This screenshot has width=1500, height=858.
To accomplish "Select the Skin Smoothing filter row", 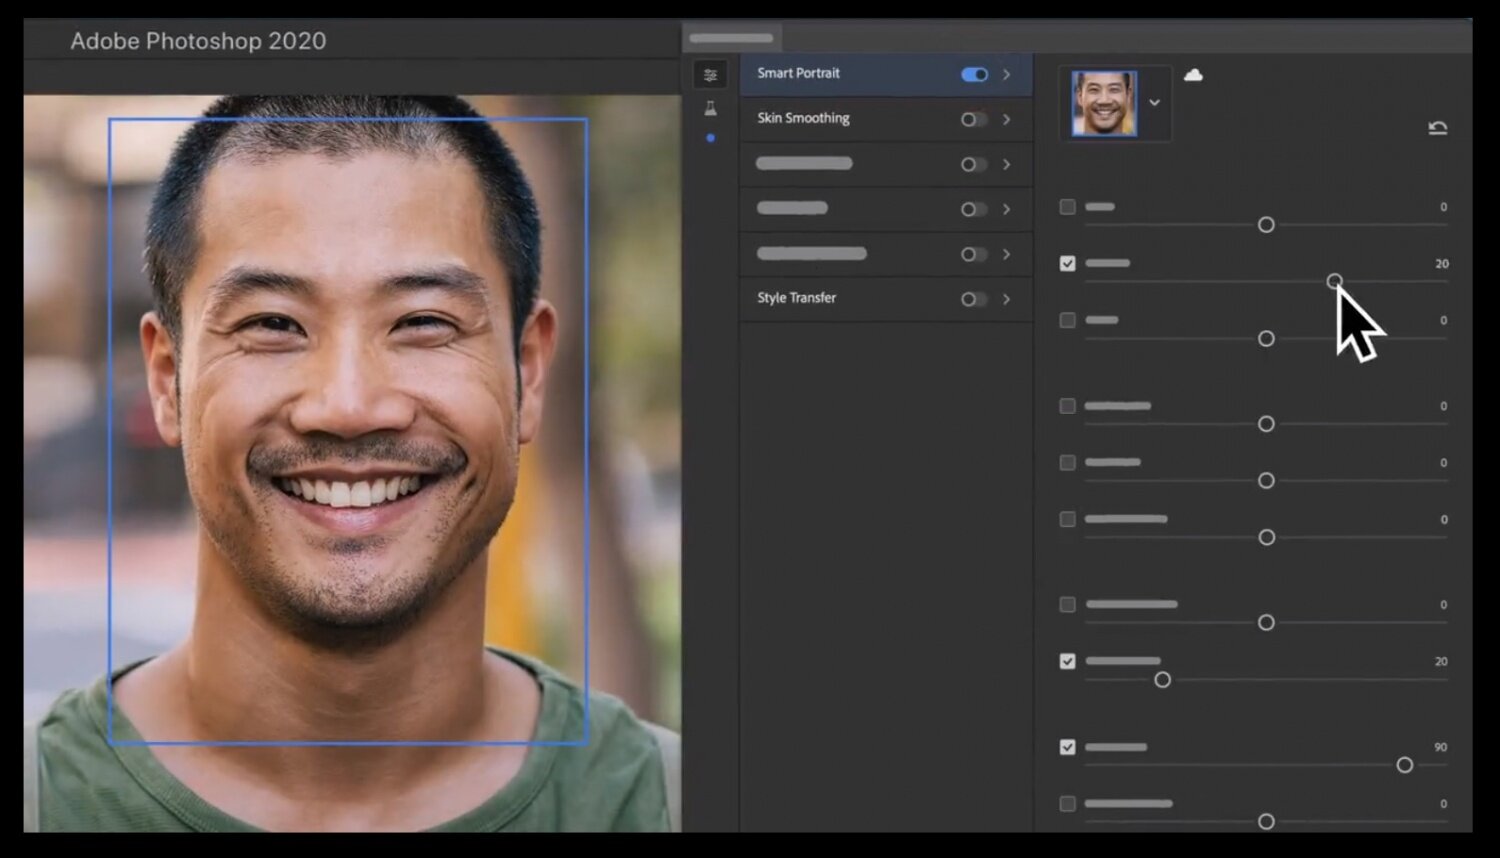I will click(x=886, y=120).
